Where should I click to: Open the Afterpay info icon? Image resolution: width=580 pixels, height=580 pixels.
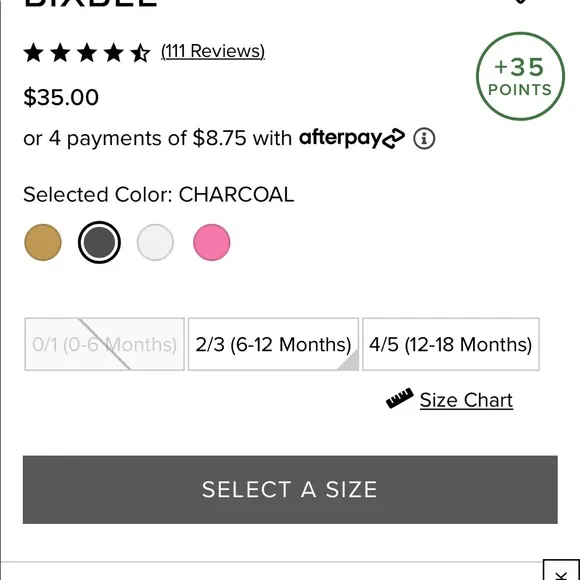click(x=424, y=139)
